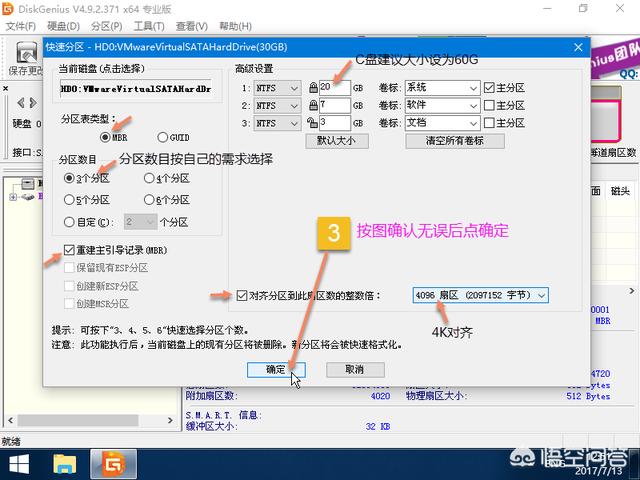640x480 pixels.
Task: Open the 查看(V) menu
Action: coord(191,27)
